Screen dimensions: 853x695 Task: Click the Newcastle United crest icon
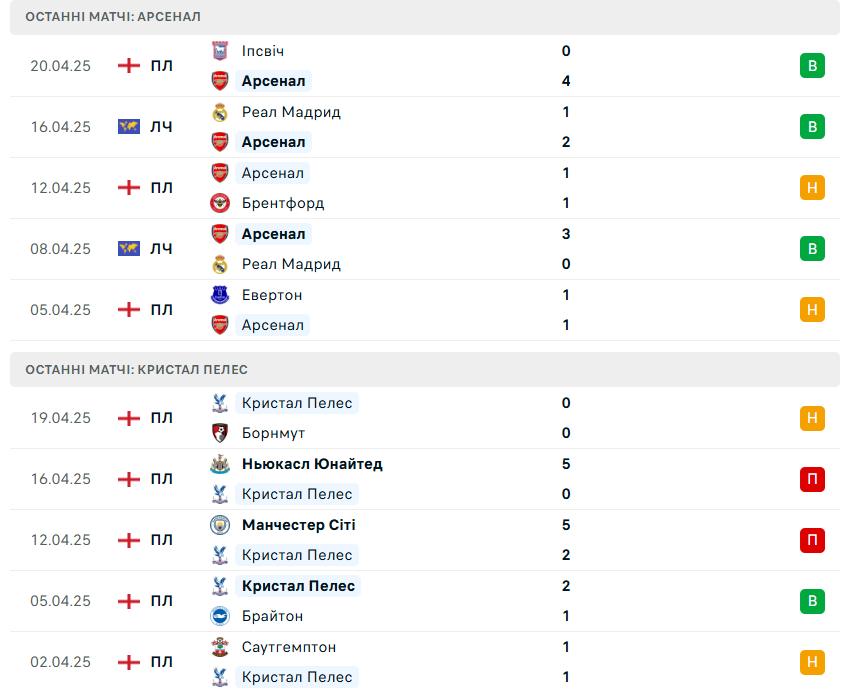220,464
